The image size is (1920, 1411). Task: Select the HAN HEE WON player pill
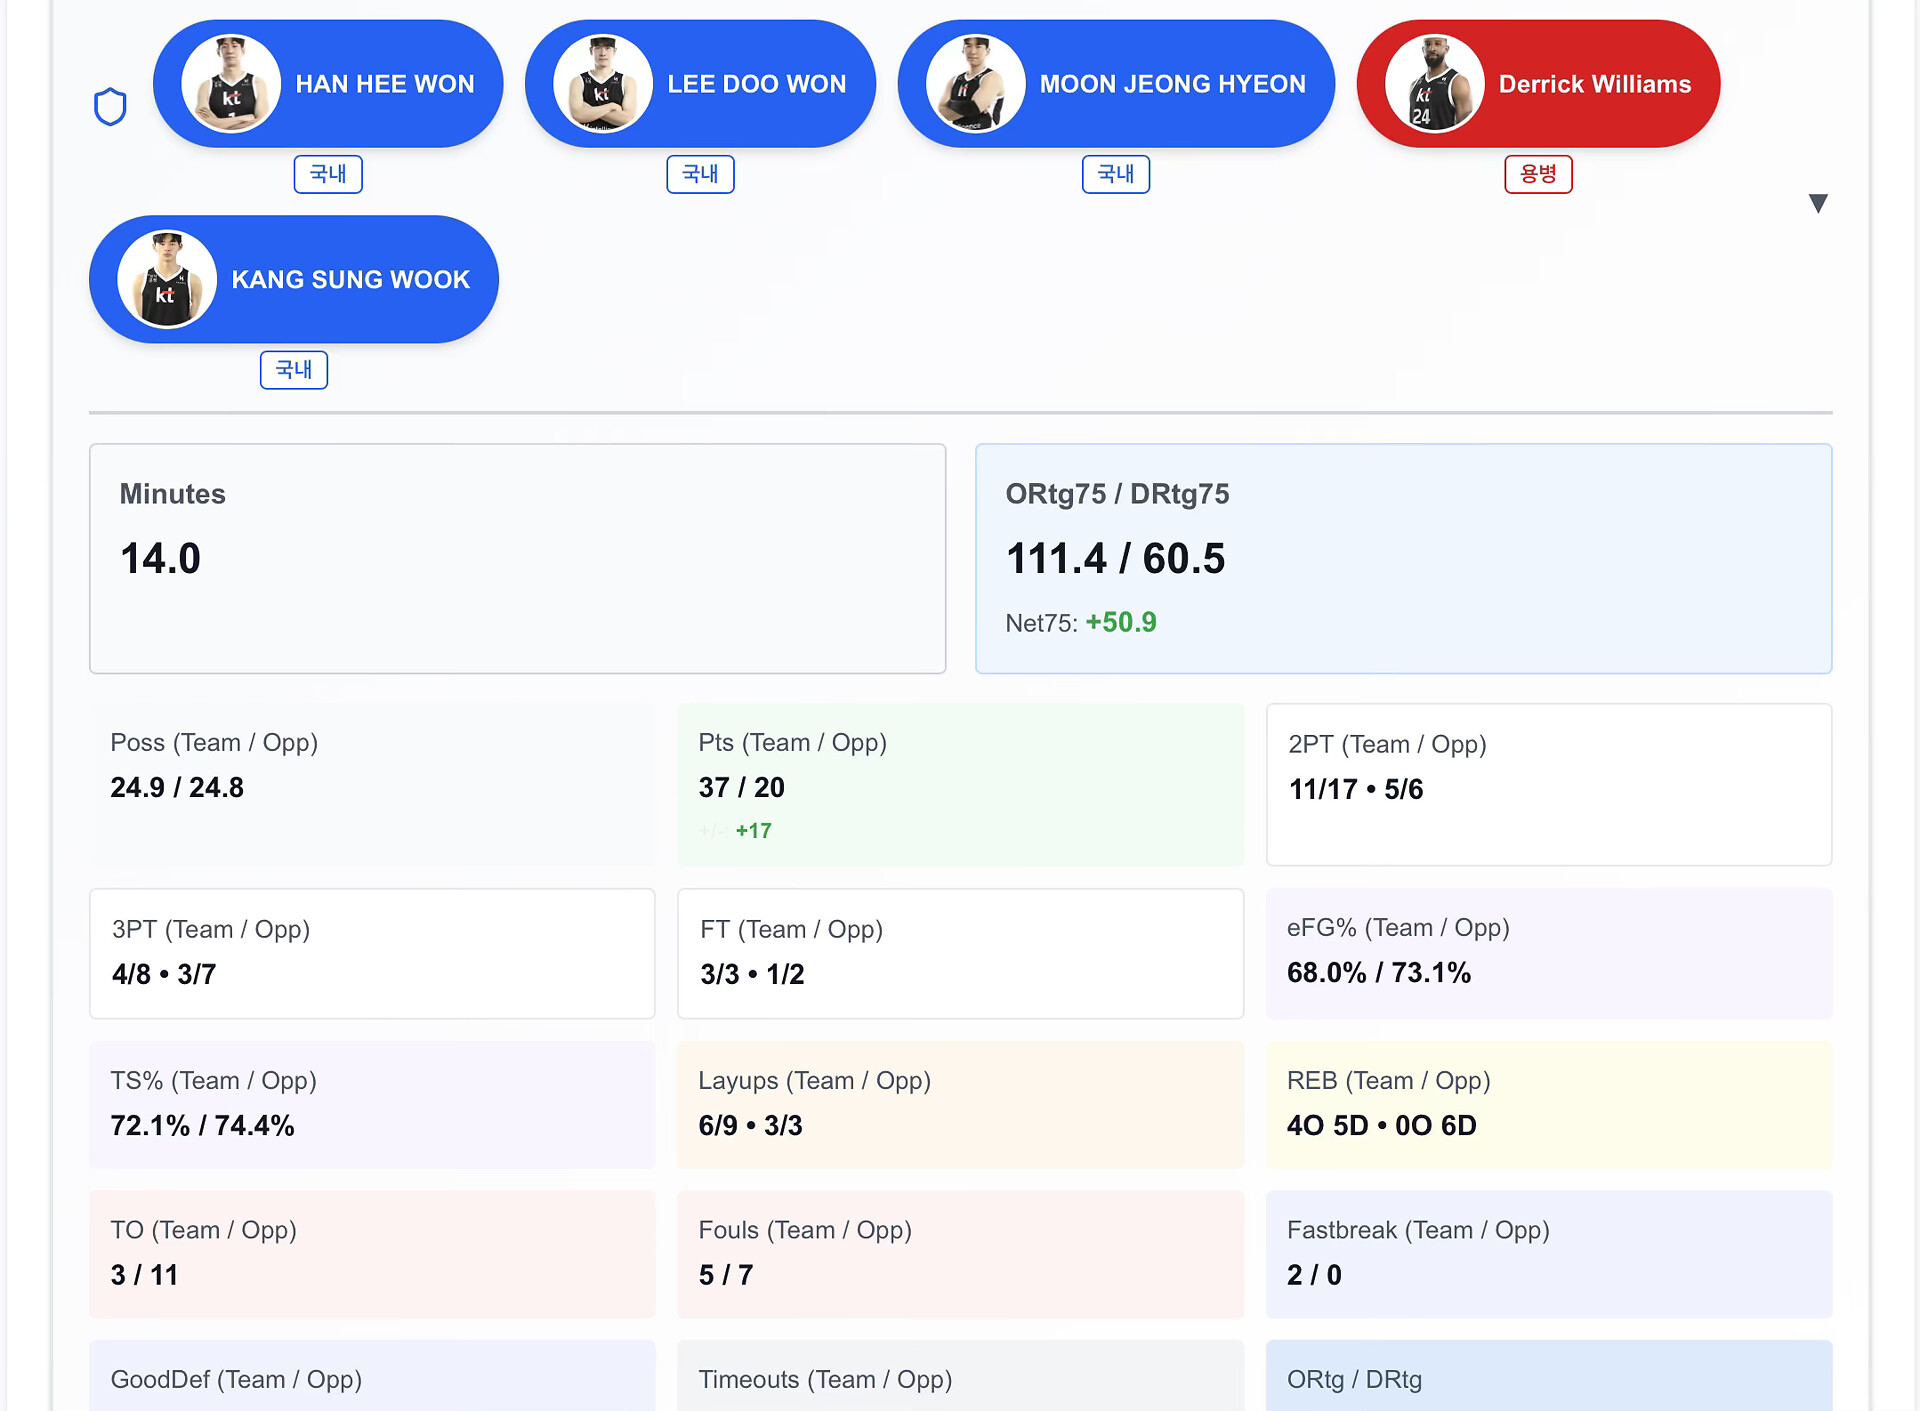pyautogui.click(x=384, y=84)
